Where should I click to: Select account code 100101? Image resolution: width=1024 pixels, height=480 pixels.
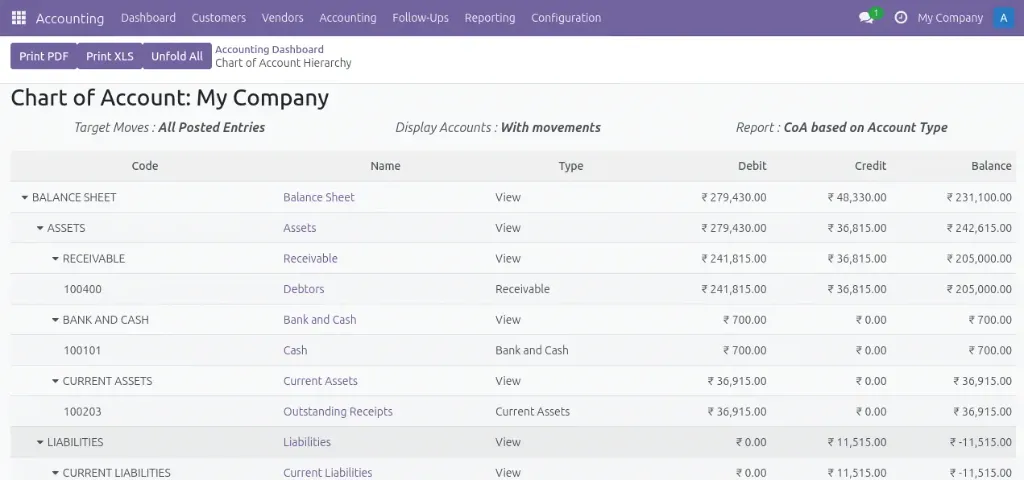point(82,351)
